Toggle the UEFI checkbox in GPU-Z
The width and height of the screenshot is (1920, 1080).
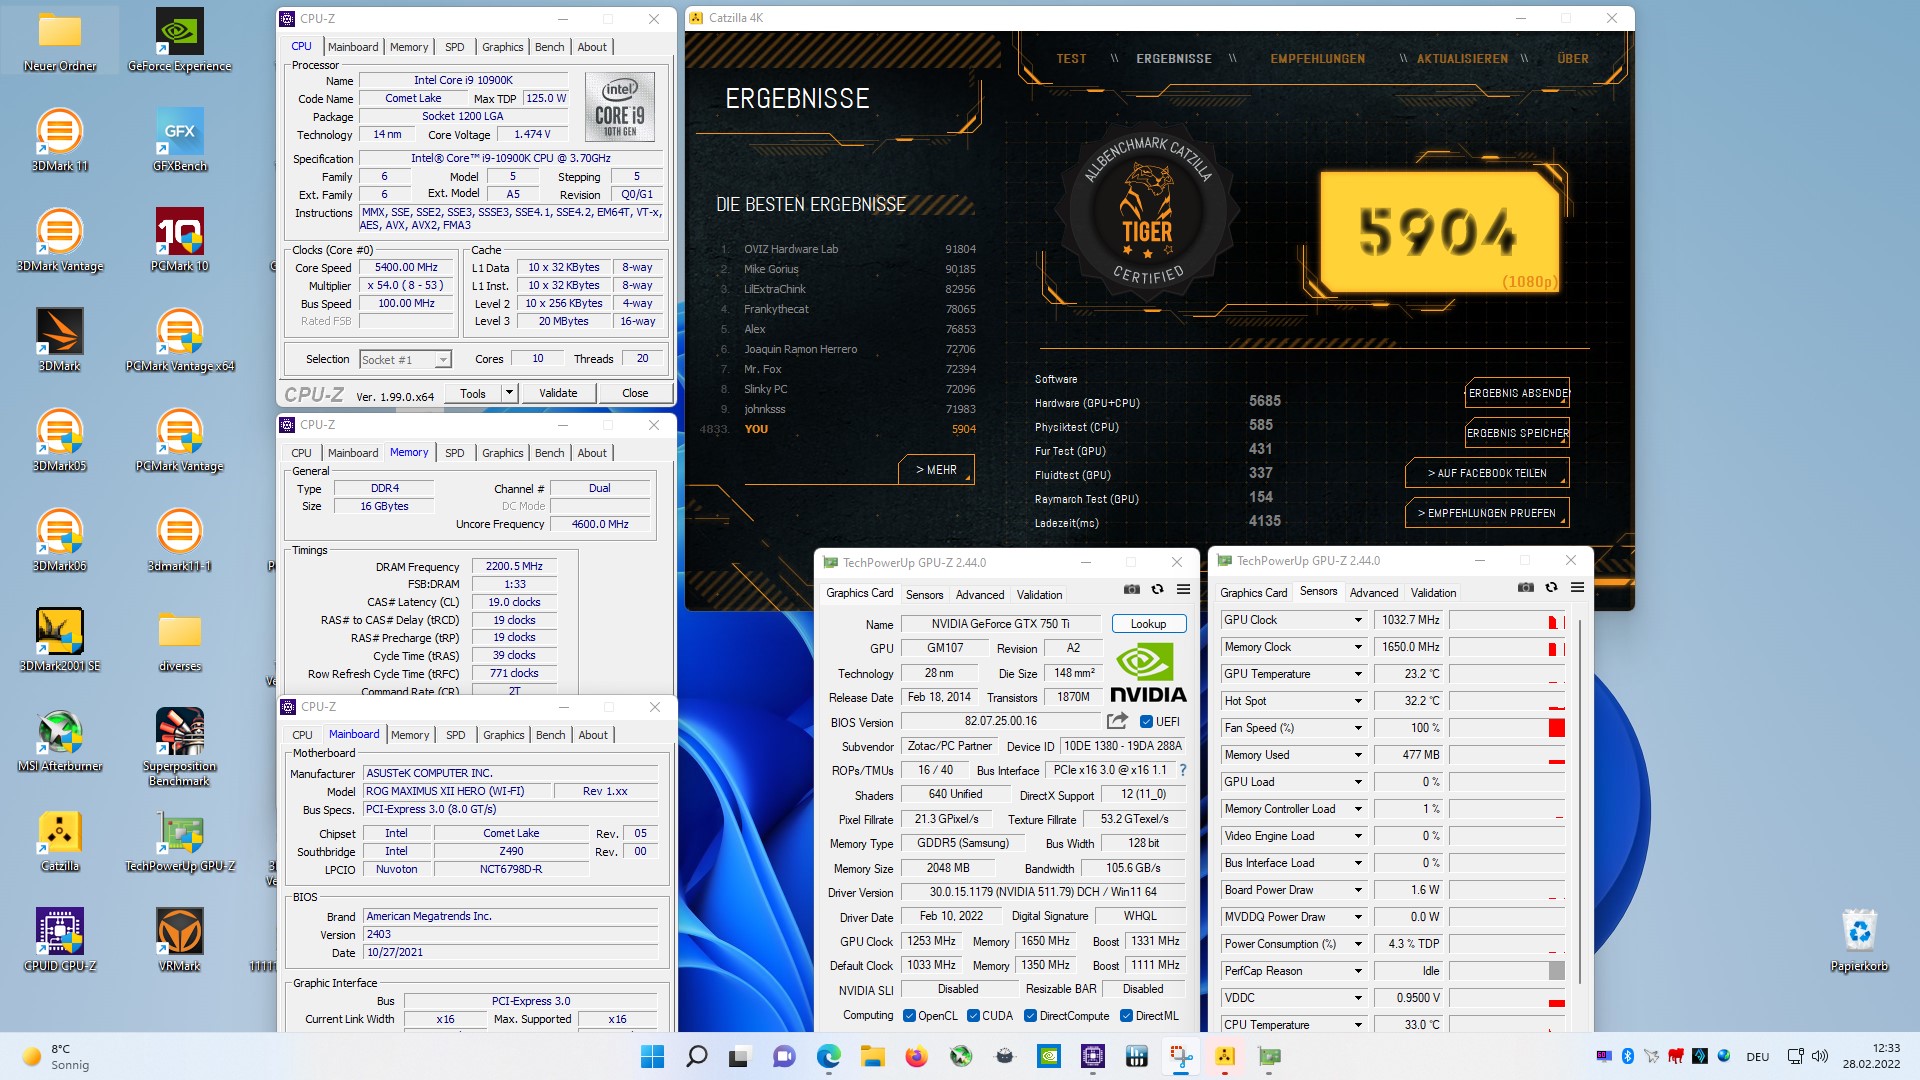[1146, 721]
